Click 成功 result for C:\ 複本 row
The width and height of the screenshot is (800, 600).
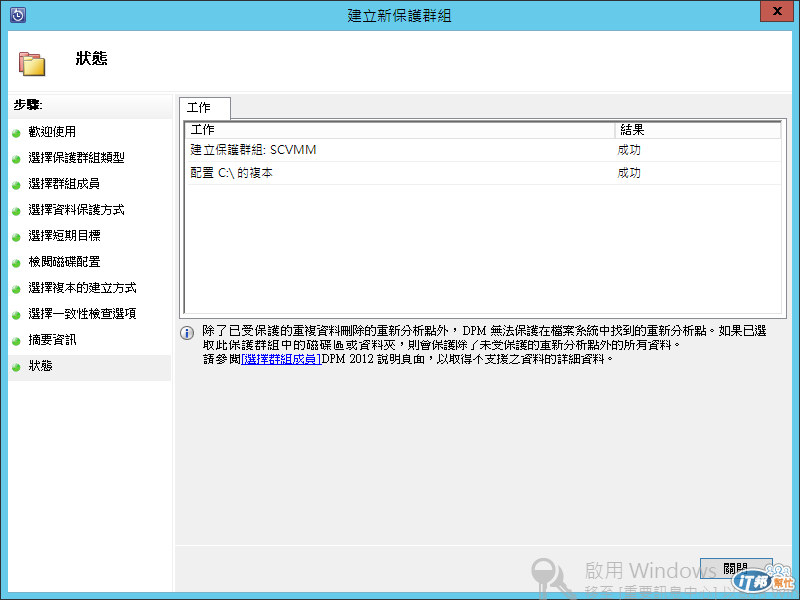pos(629,173)
